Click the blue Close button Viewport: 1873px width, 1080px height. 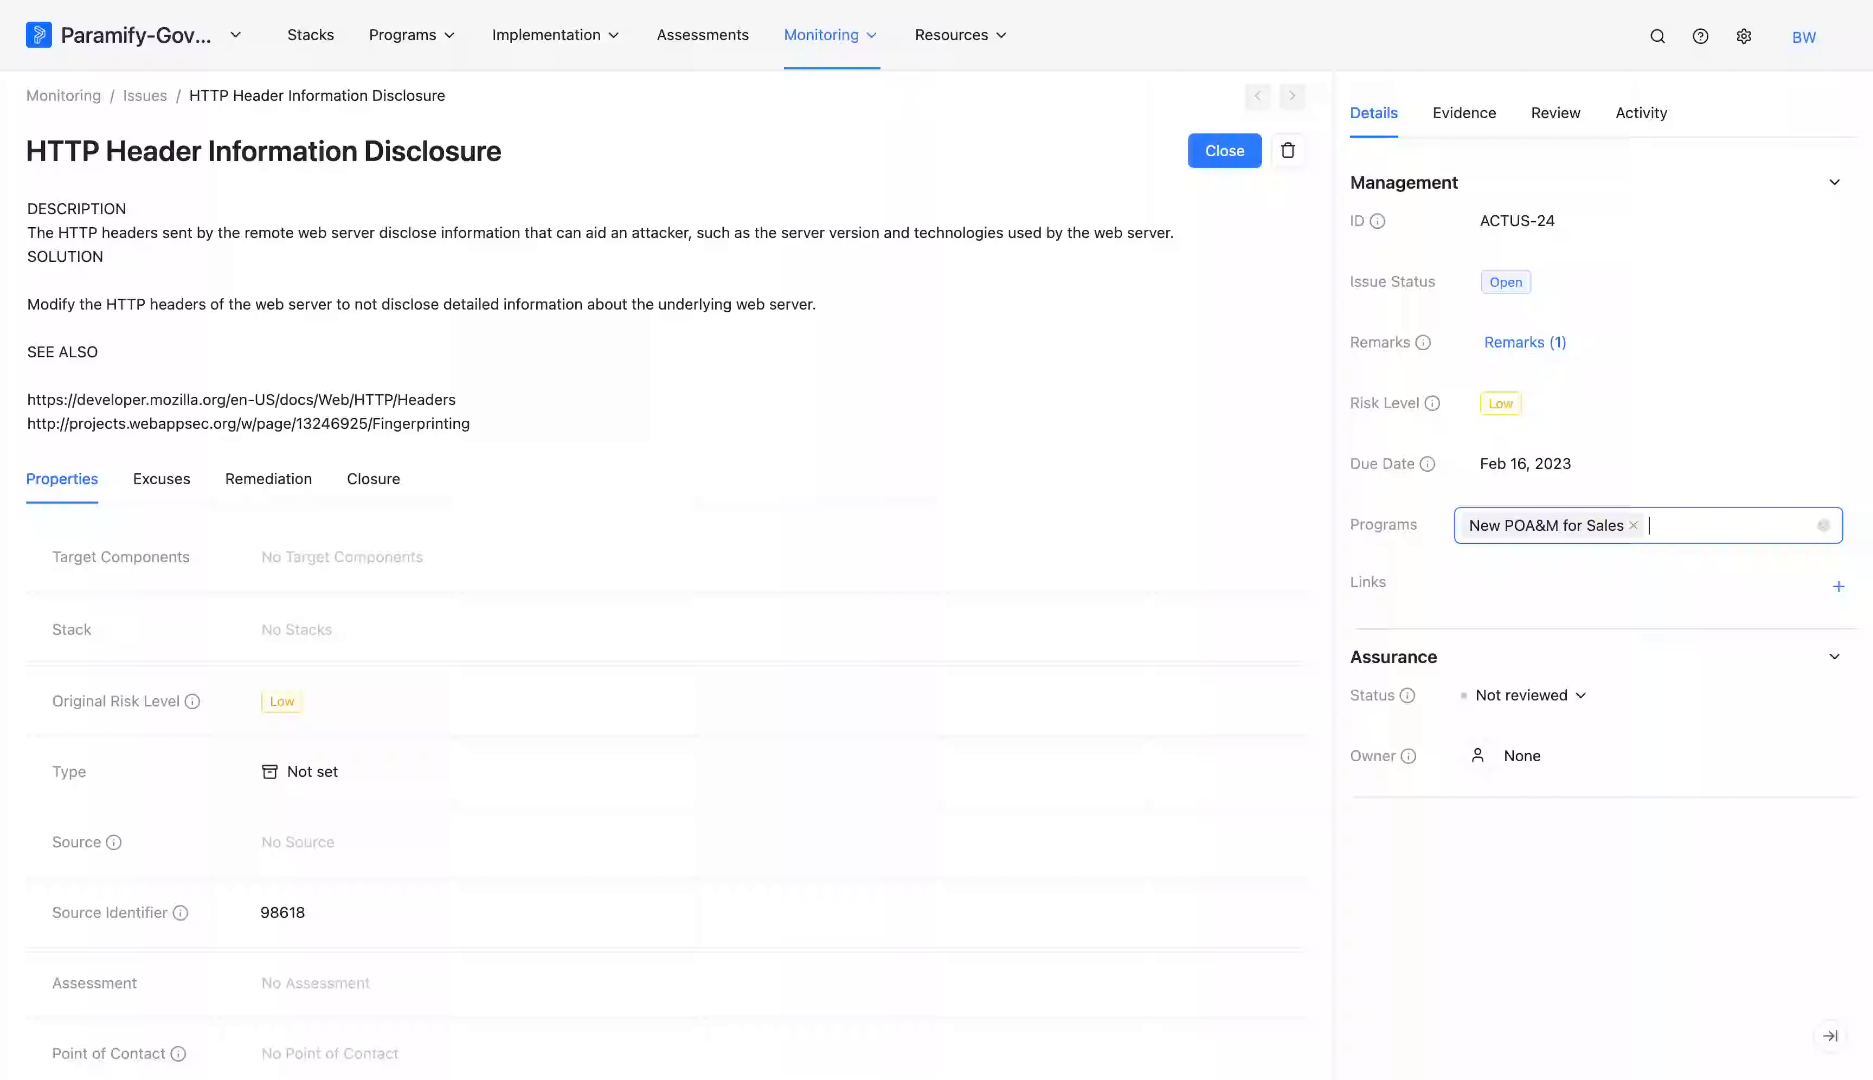(x=1225, y=150)
